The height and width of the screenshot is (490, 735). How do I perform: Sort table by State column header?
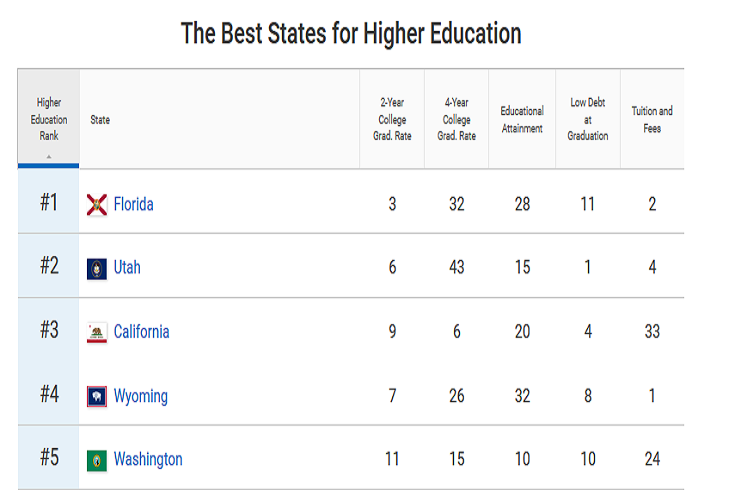[x=100, y=120]
